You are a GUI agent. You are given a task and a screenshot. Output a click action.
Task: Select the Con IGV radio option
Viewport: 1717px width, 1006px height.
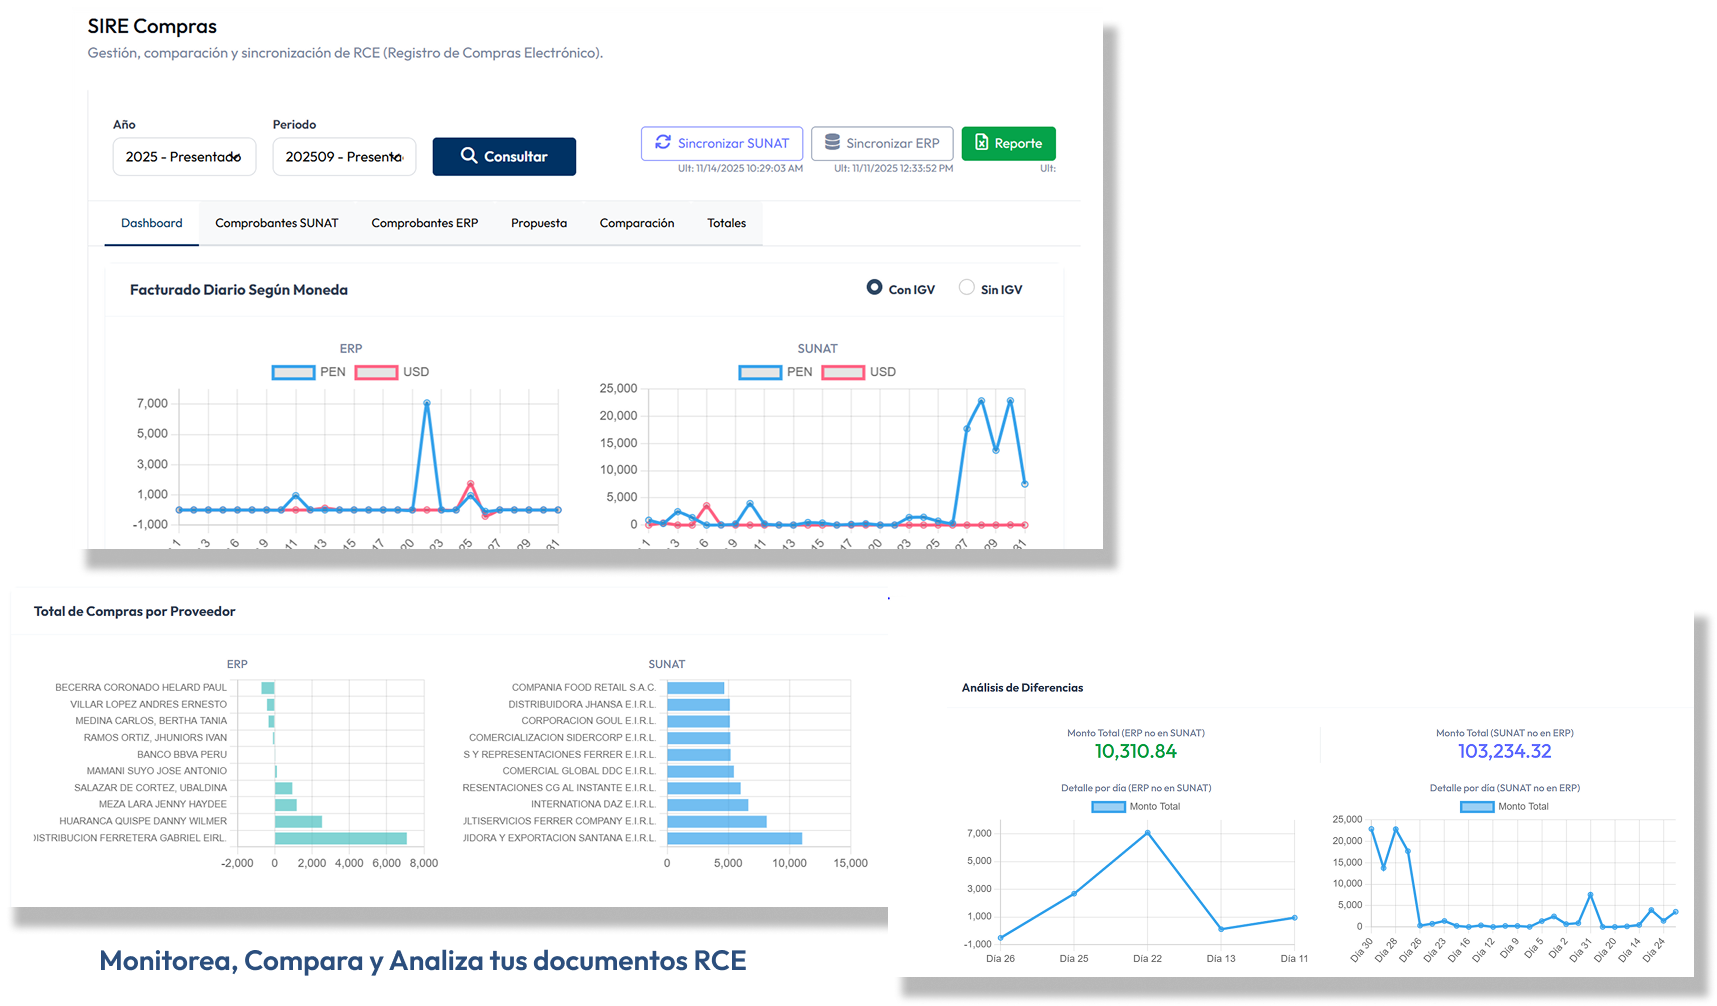point(874,288)
